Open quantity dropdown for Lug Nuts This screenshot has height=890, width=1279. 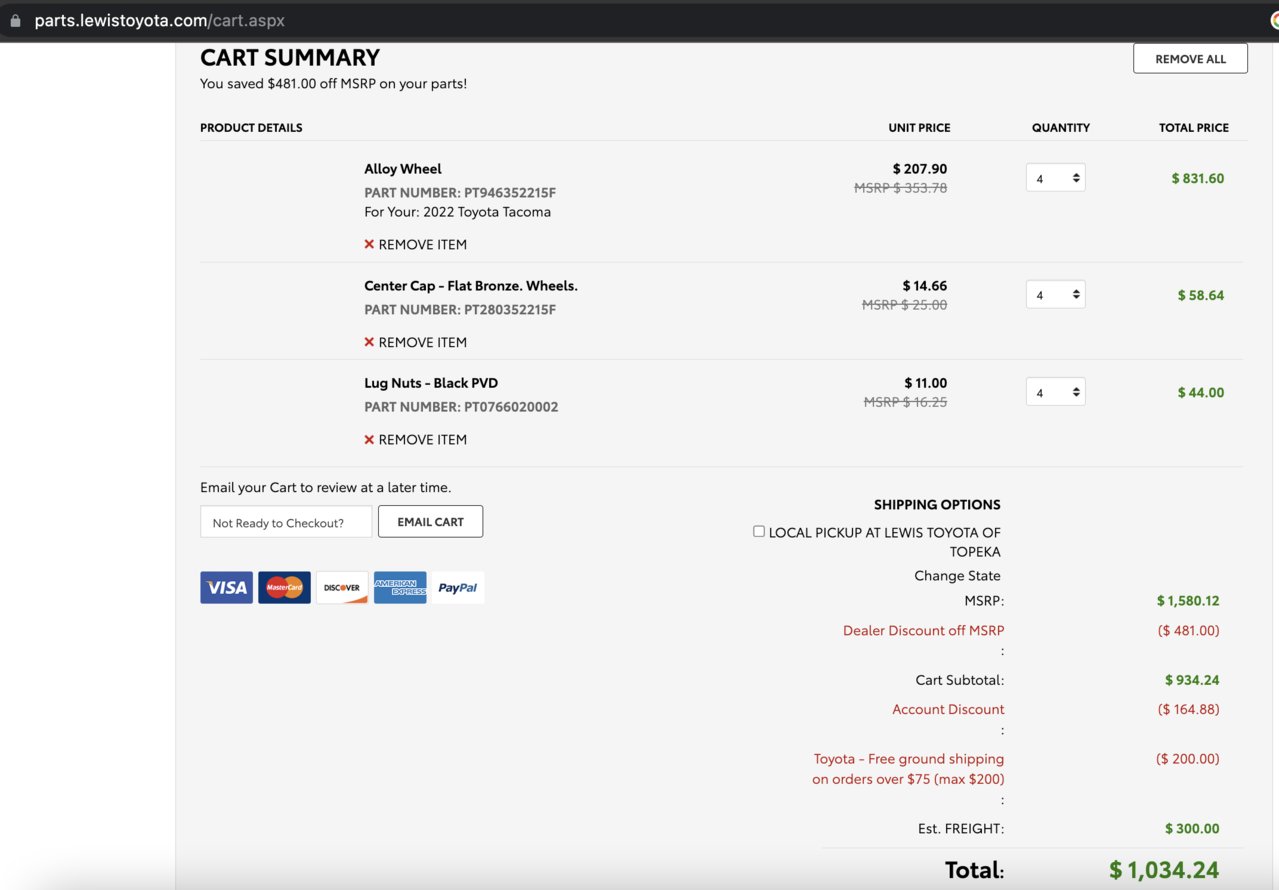click(1055, 392)
